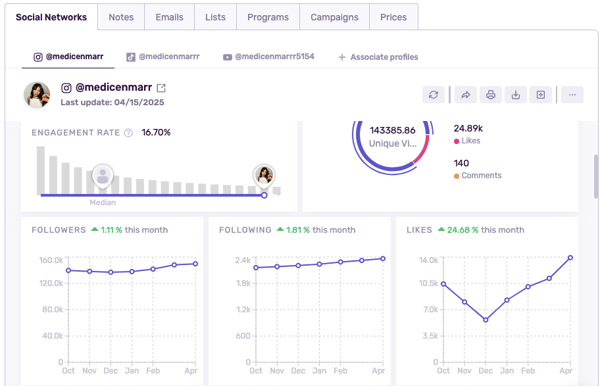Click the Median marker on engagement chart
Image resolution: width=600 pixels, height=386 pixels.
103,176
